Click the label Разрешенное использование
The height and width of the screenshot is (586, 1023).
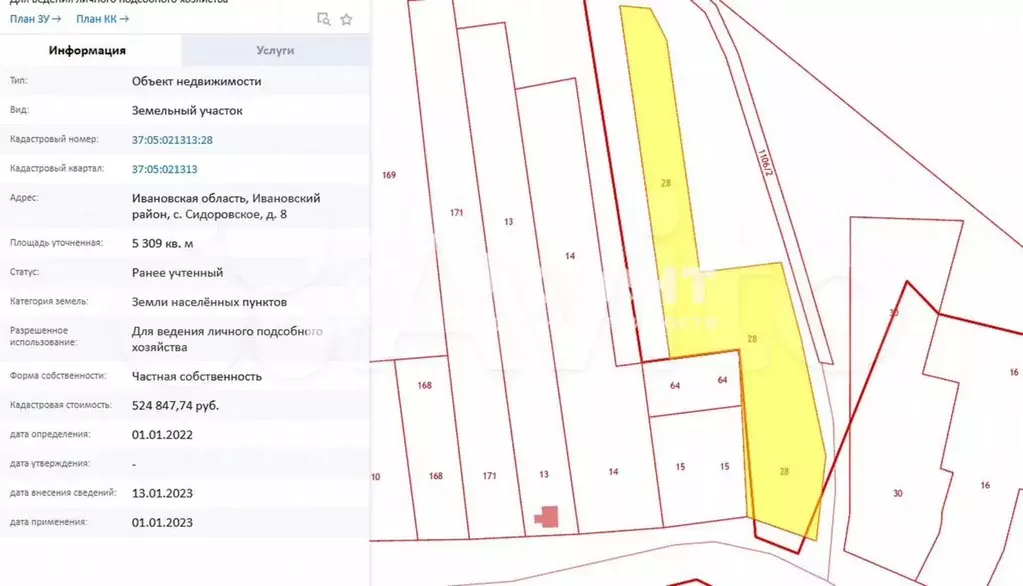(43, 336)
